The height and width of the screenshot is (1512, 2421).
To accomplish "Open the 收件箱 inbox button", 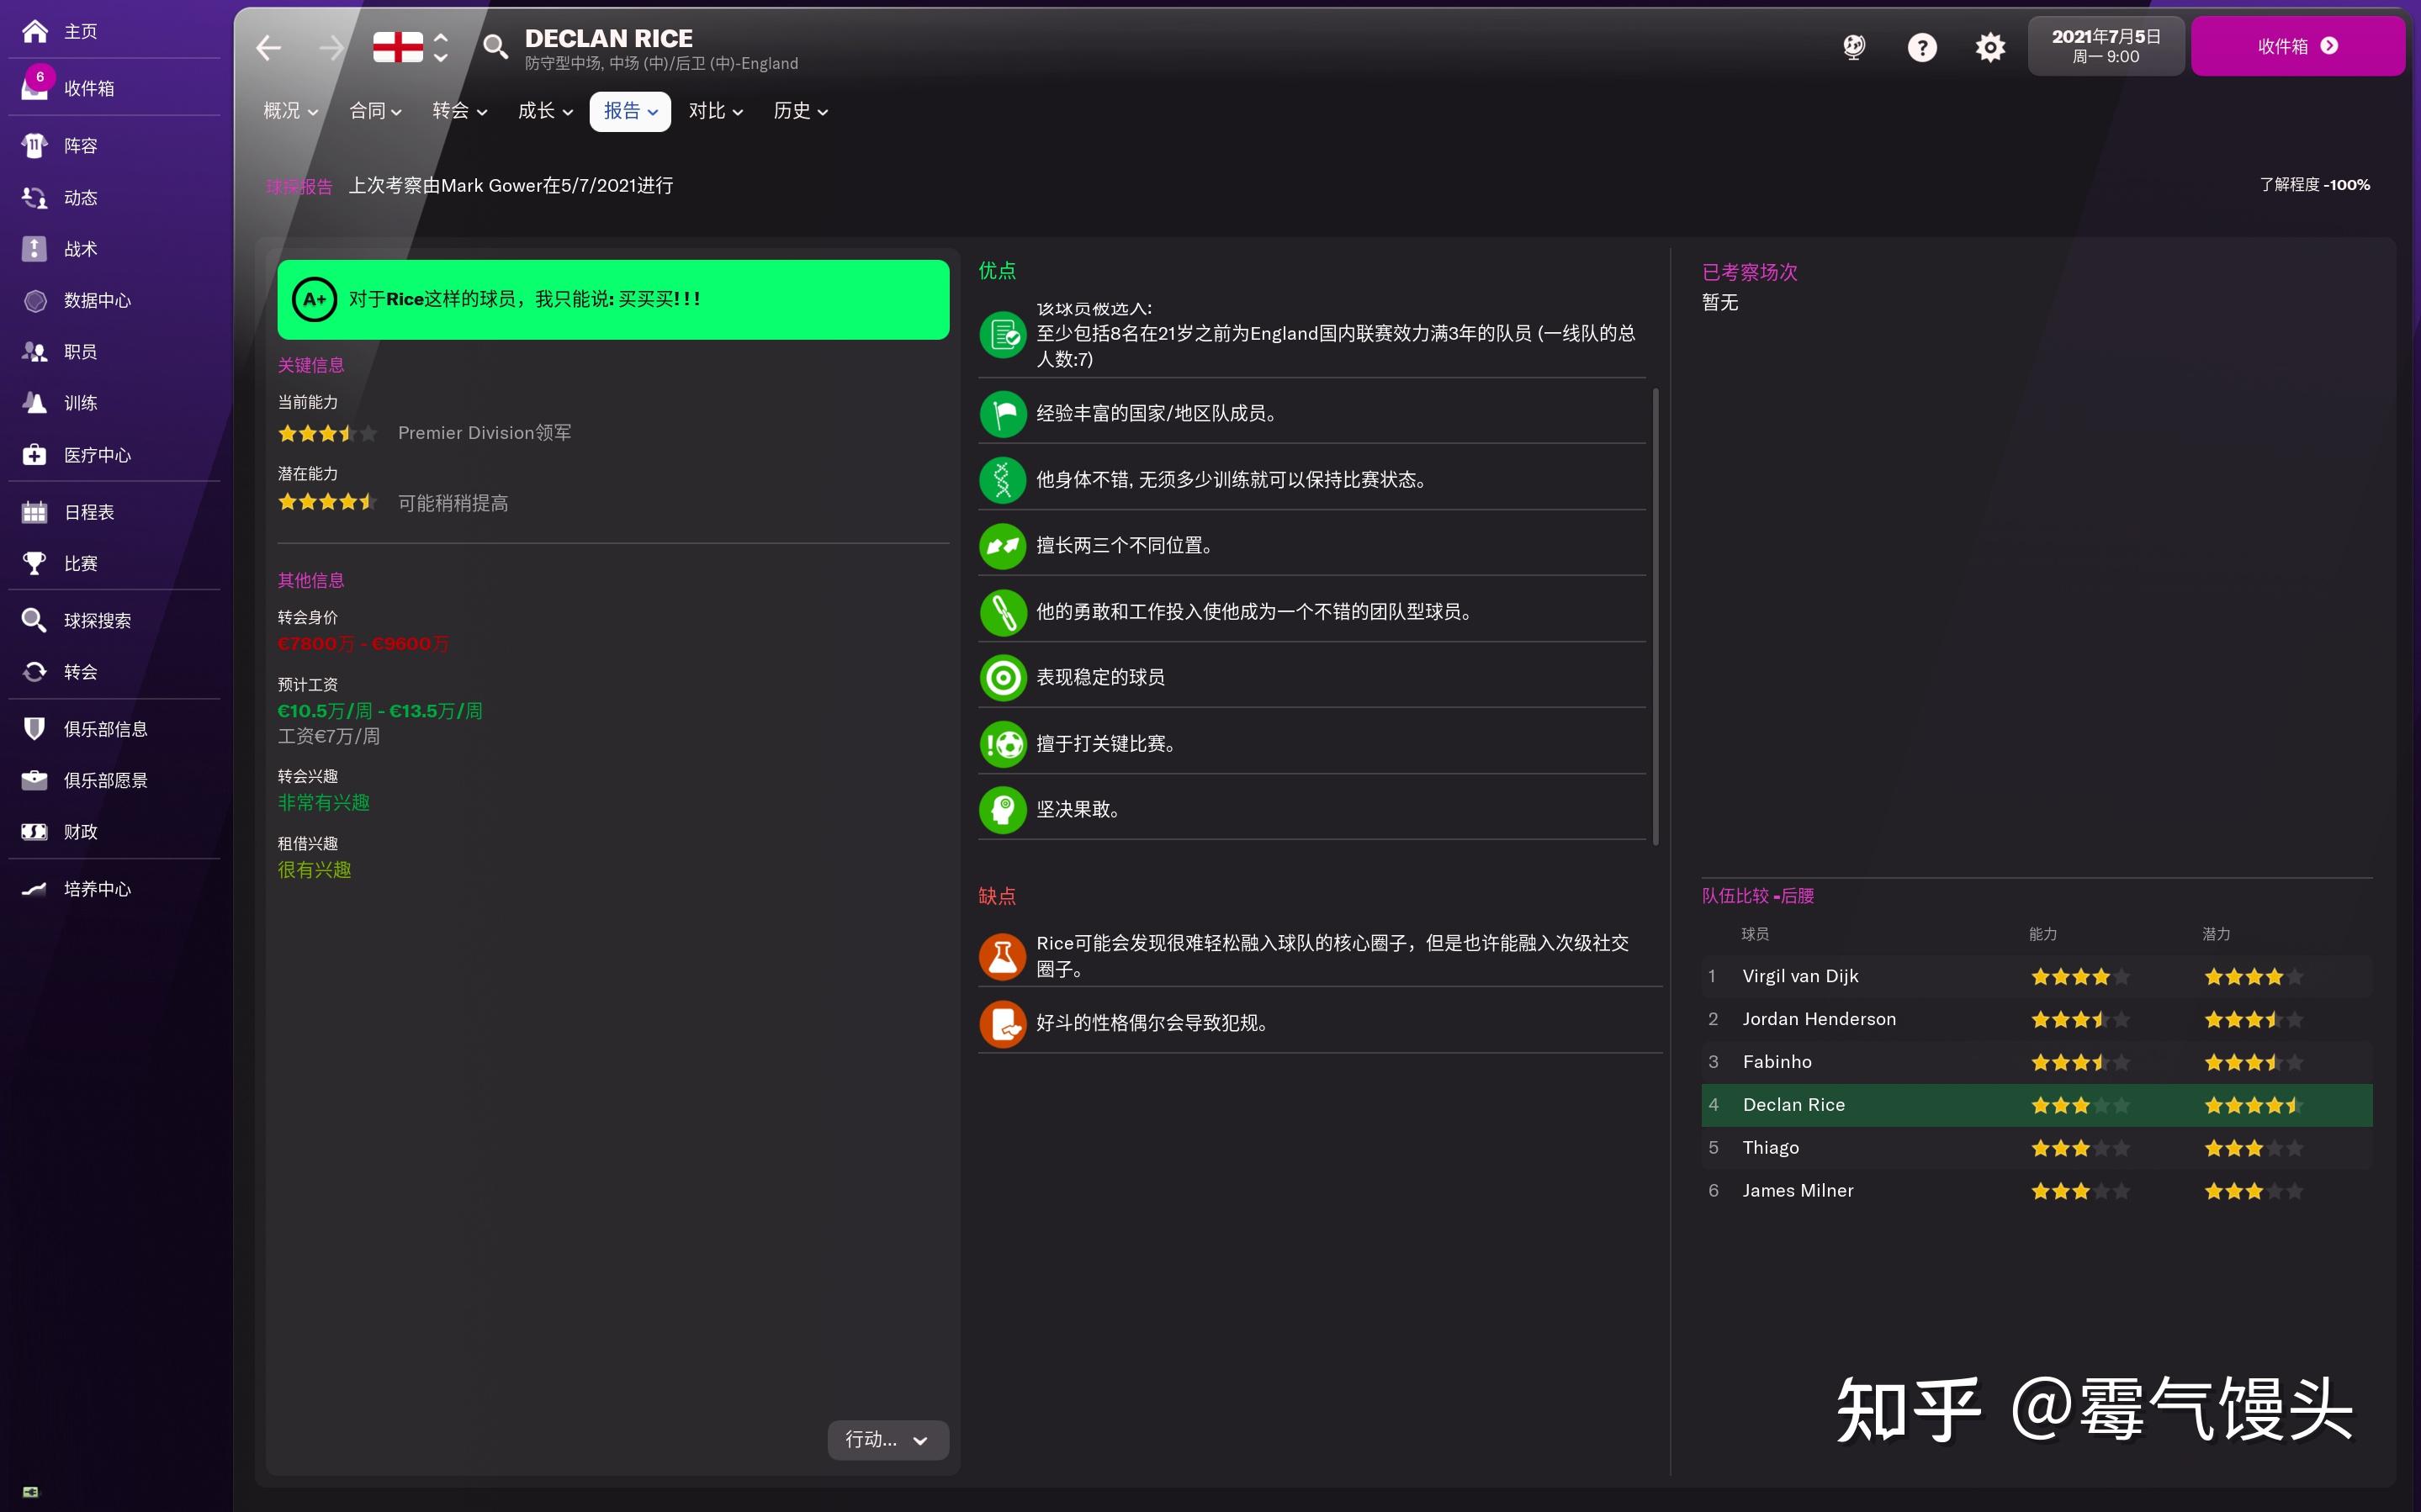I will point(2297,46).
